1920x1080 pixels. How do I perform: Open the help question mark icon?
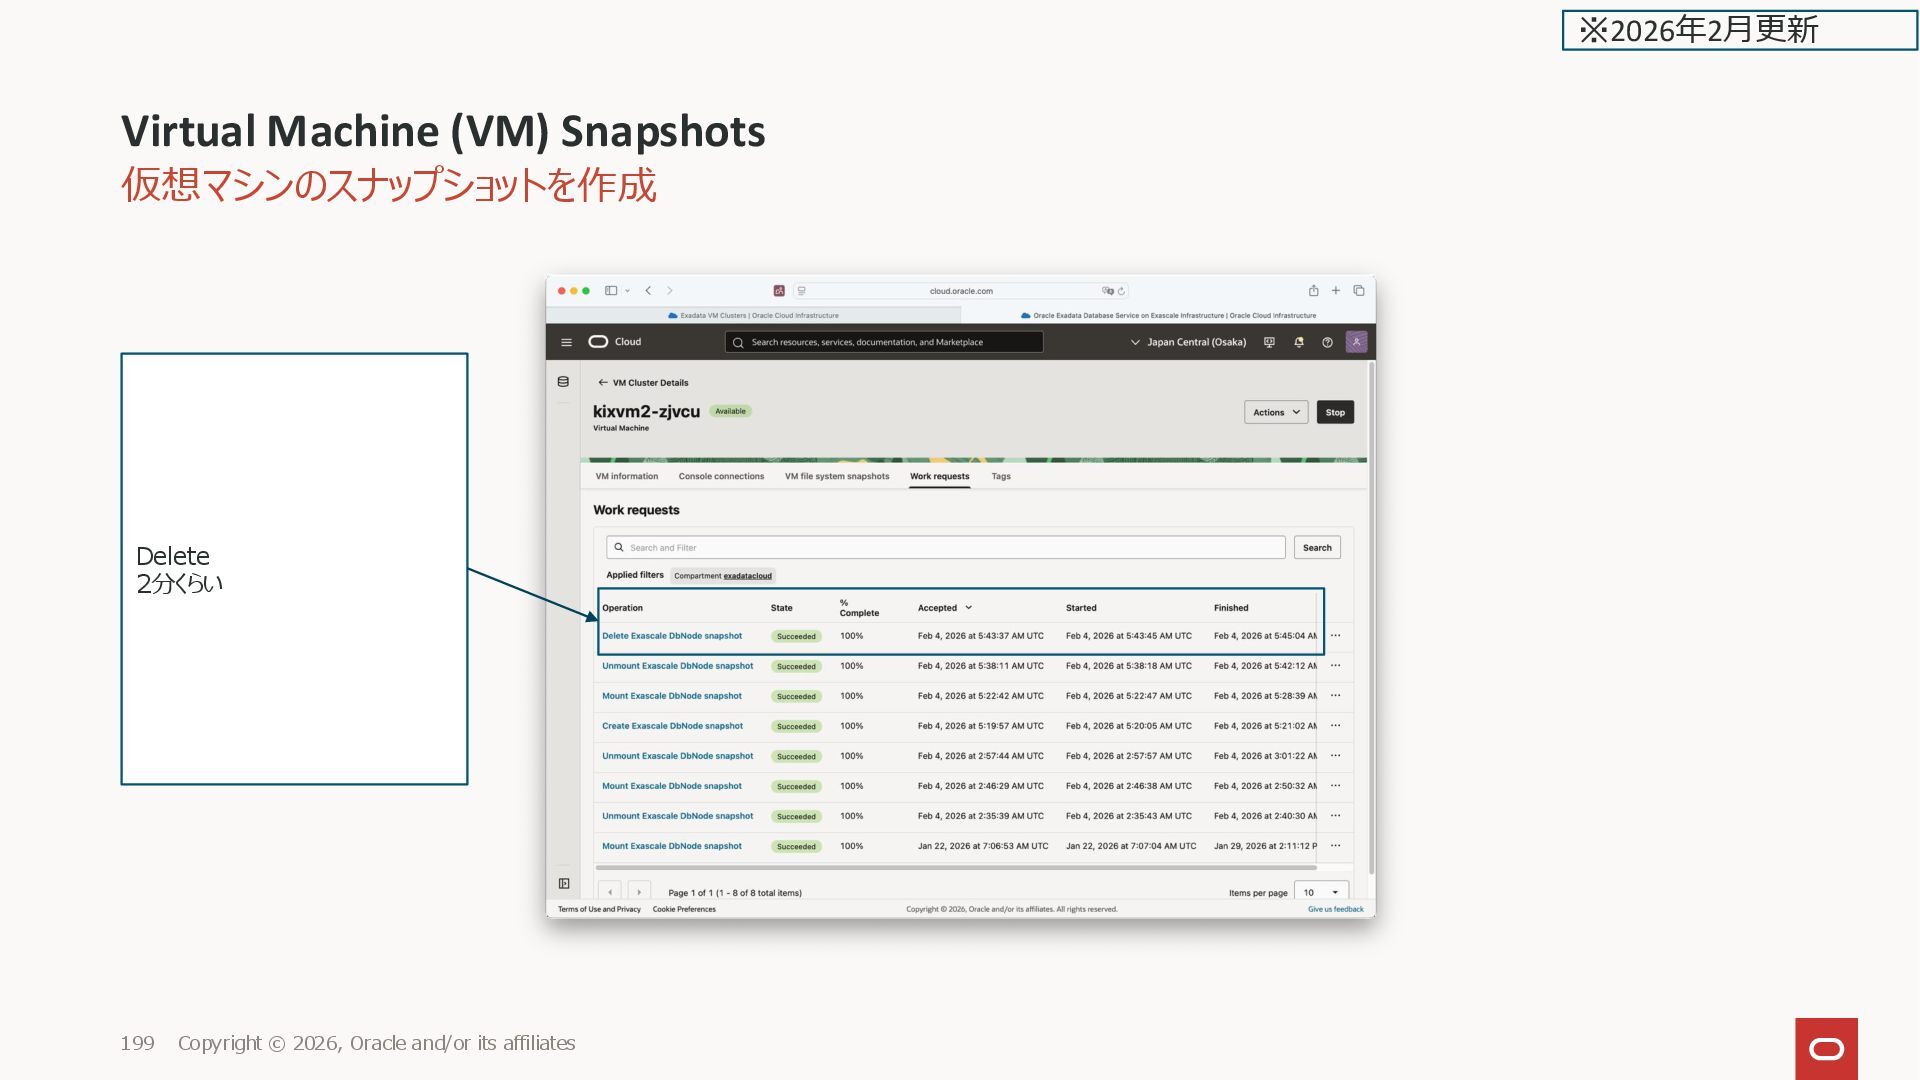(x=1327, y=342)
